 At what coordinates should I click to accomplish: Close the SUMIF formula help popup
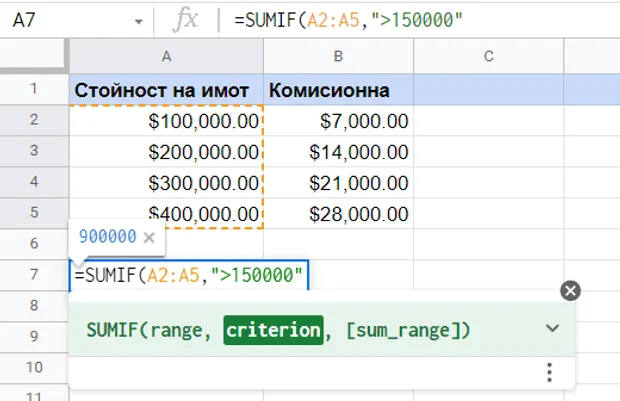point(570,291)
